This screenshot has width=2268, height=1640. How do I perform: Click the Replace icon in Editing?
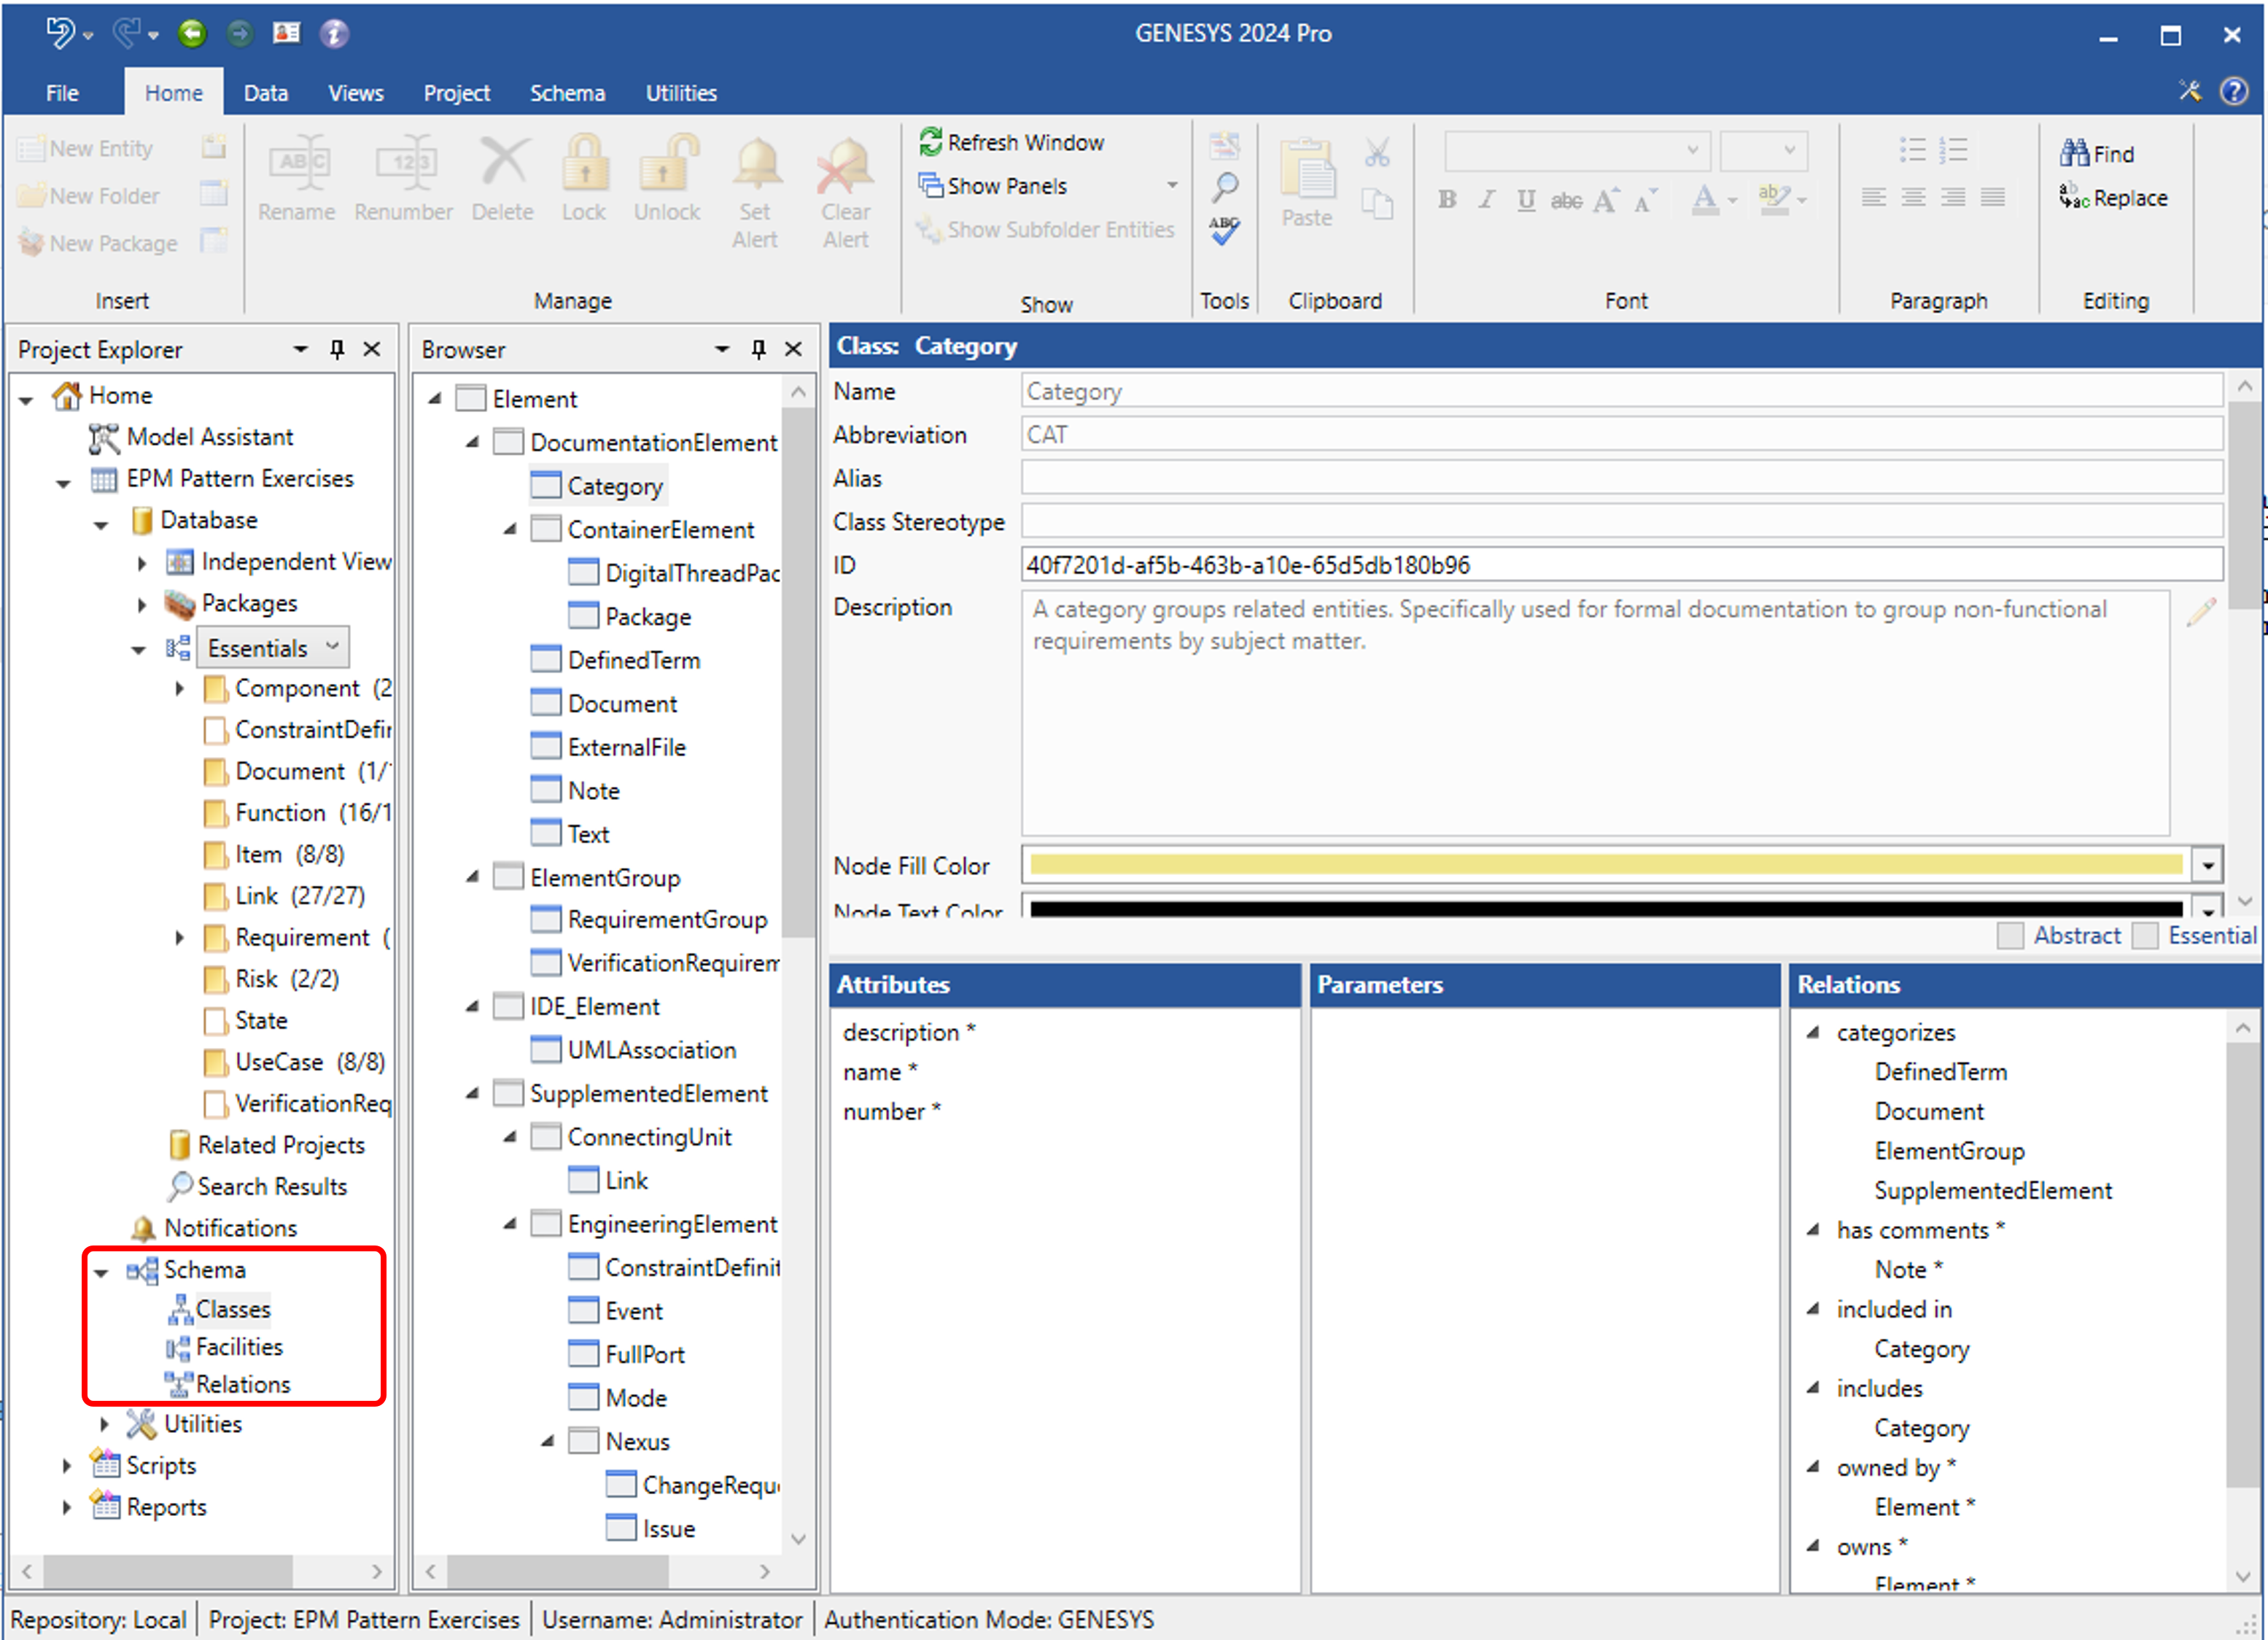[2074, 197]
